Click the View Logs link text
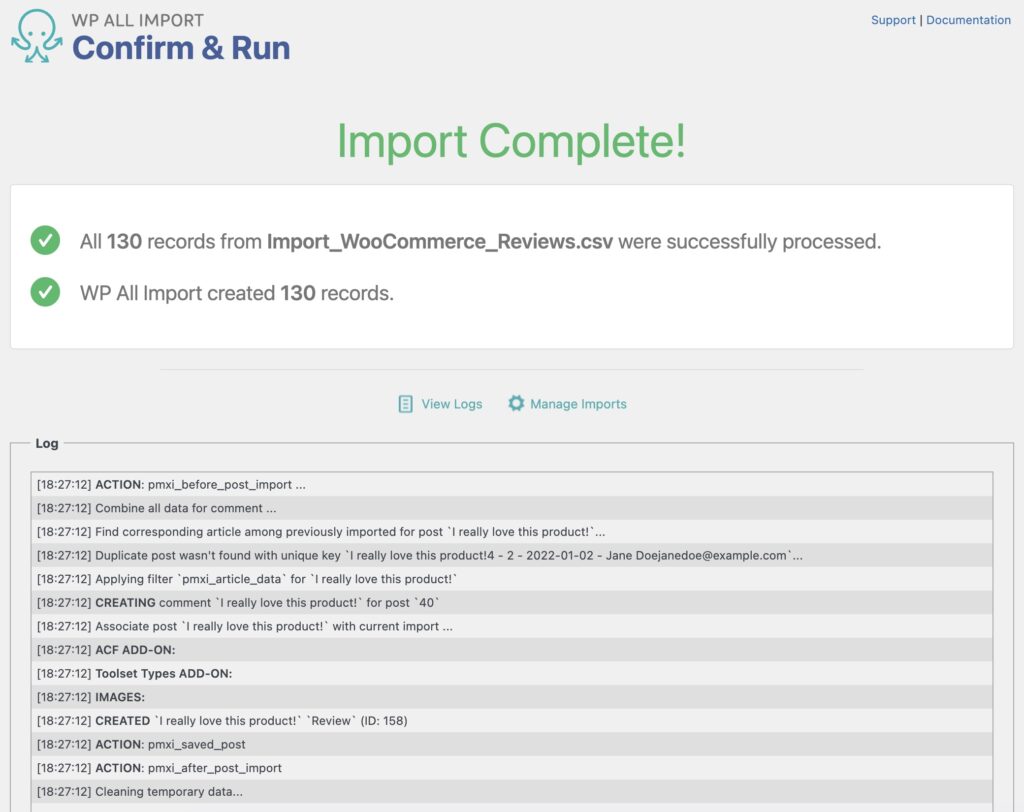1024x812 pixels. (x=451, y=403)
